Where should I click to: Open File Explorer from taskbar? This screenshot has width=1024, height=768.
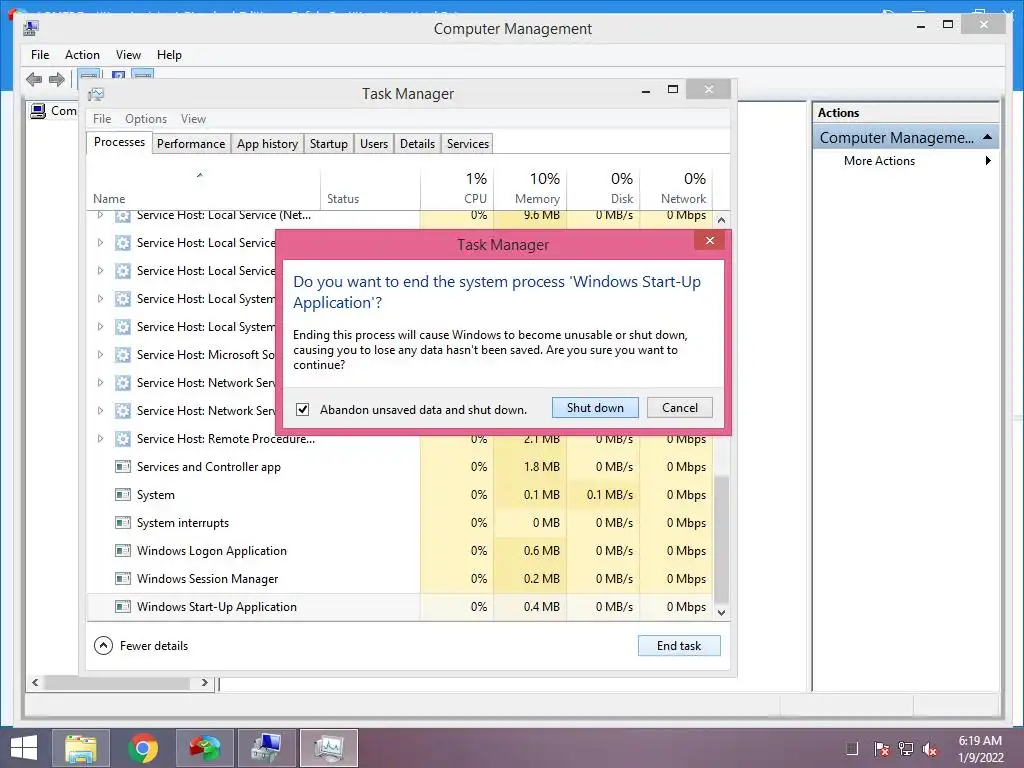(81, 748)
